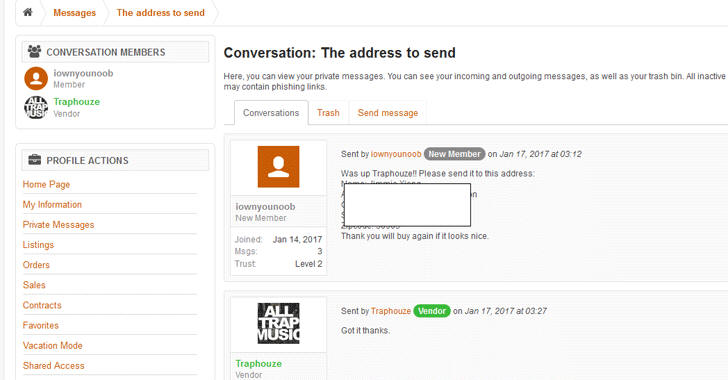Open Shared Access settings

pyautogui.click(x=53, y=366)
